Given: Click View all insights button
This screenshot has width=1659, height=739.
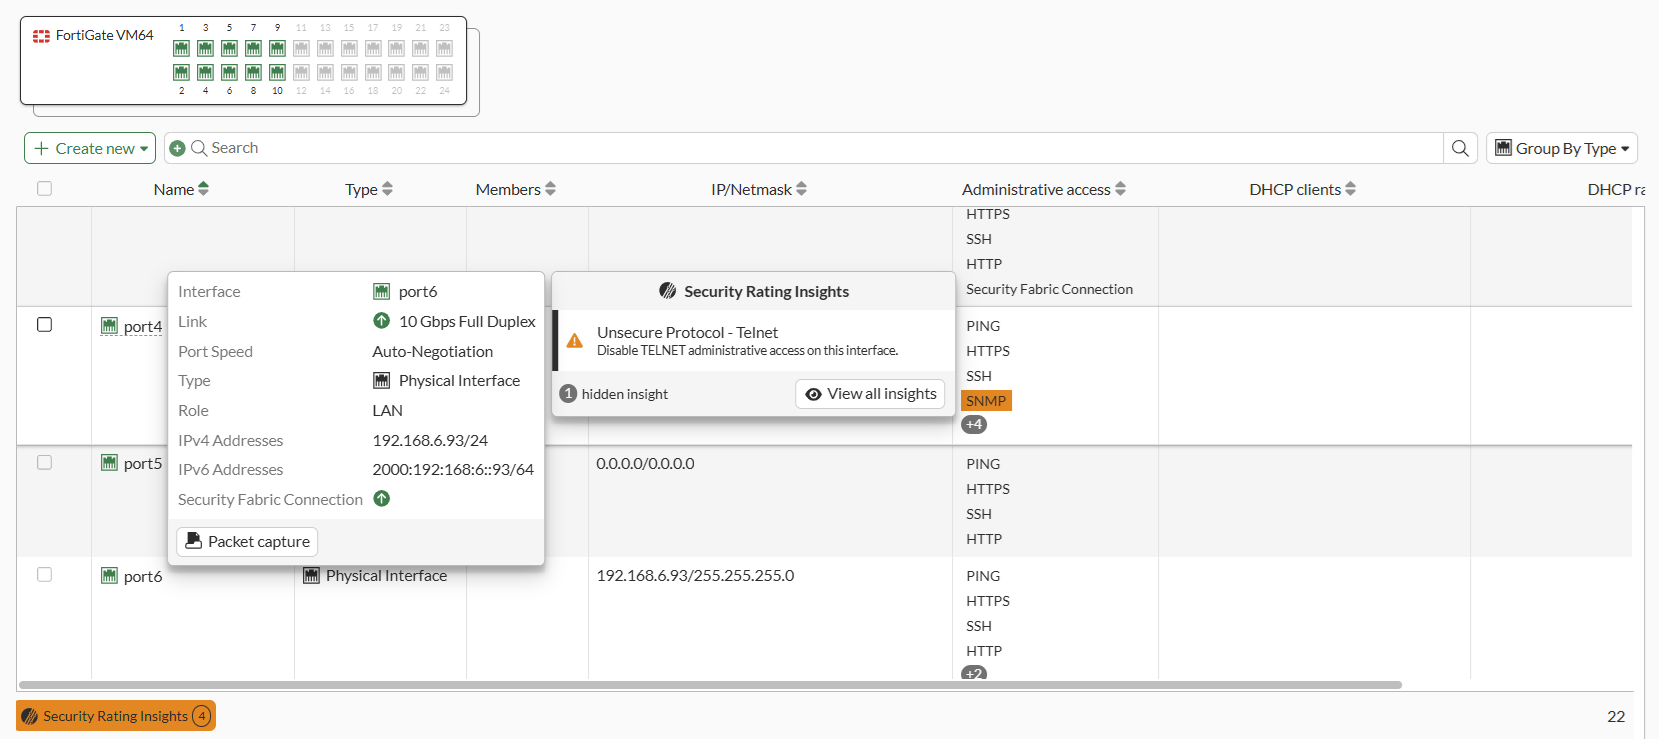Looking at the screenshot, I should [870, 394].
